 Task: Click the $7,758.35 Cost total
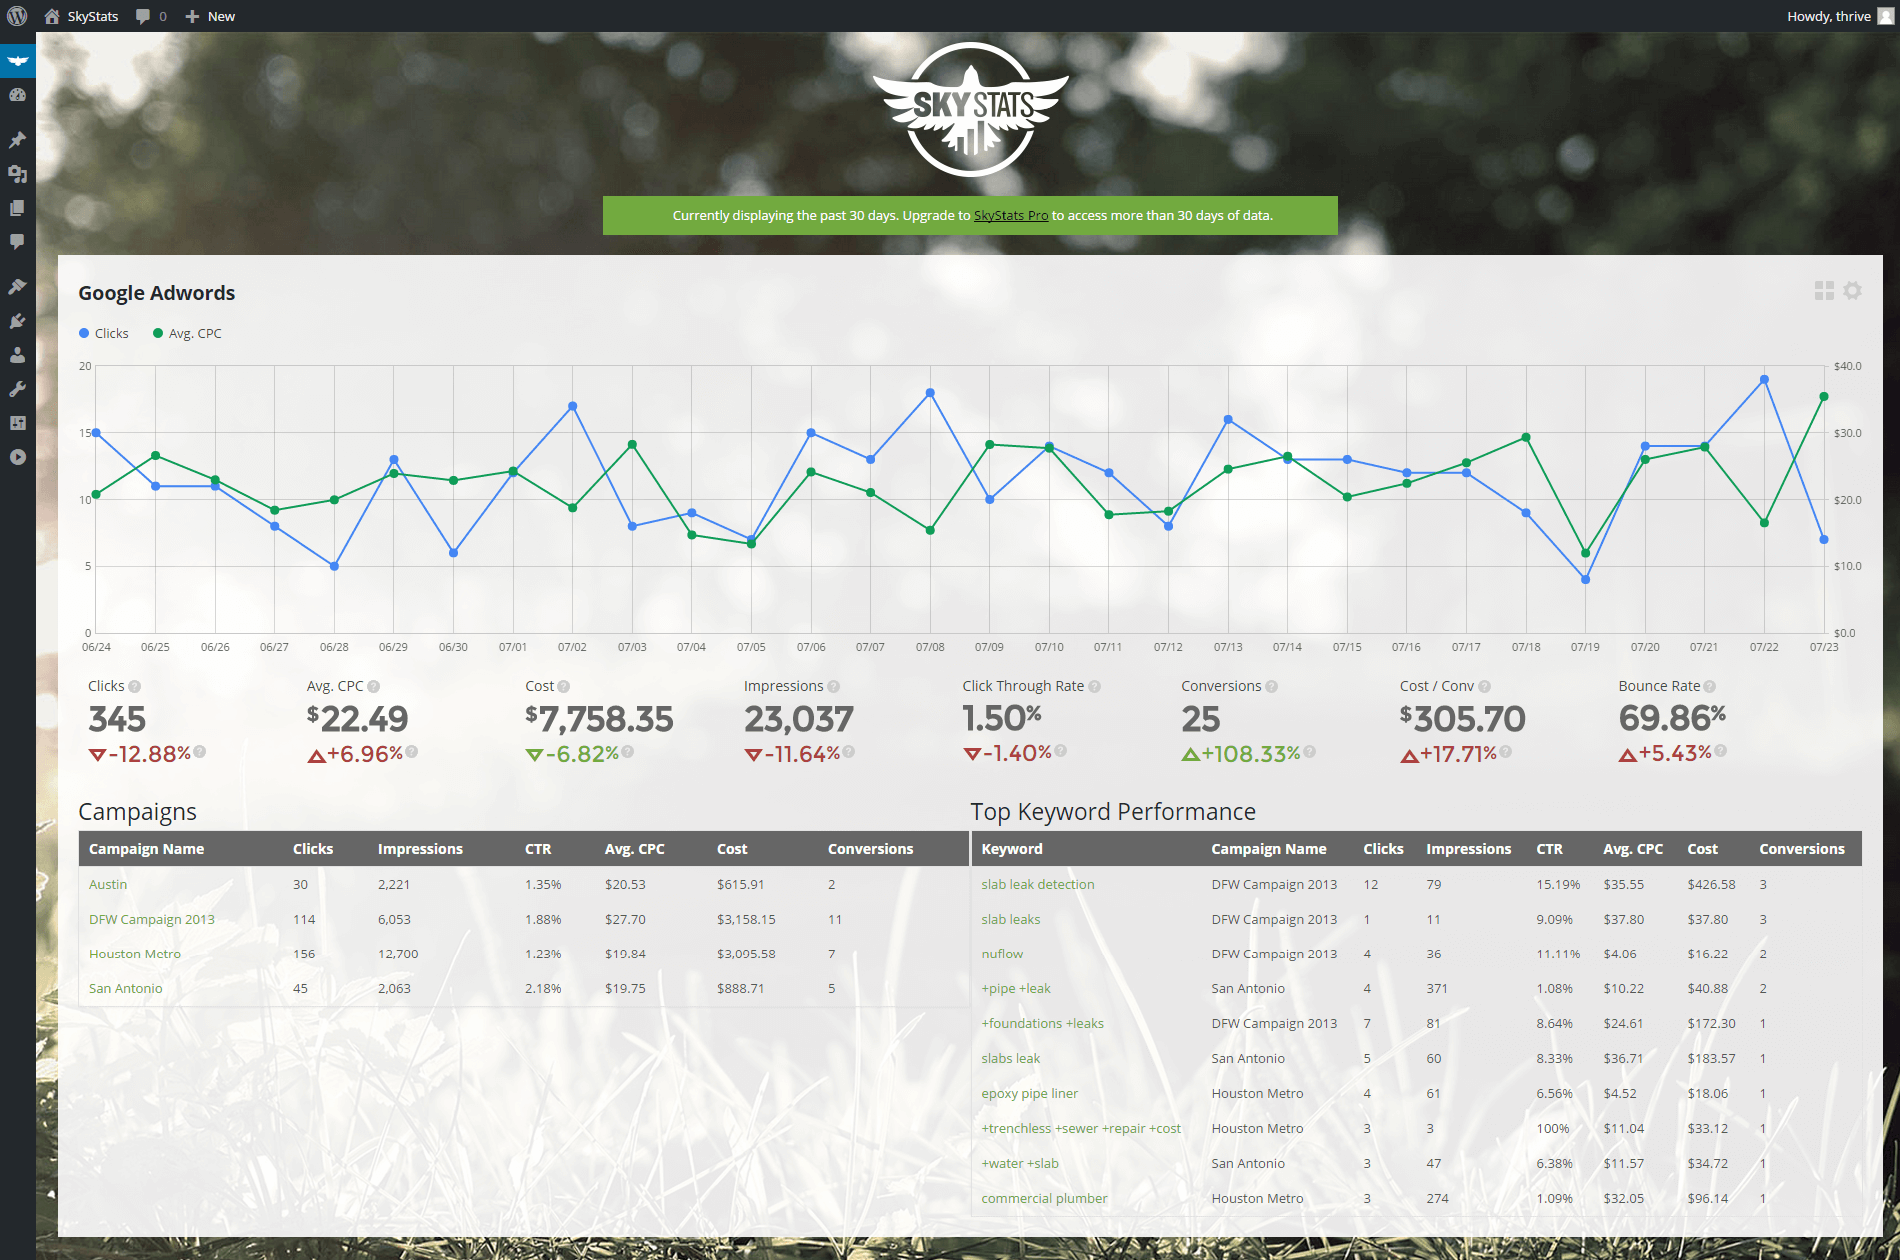(600, 718)
